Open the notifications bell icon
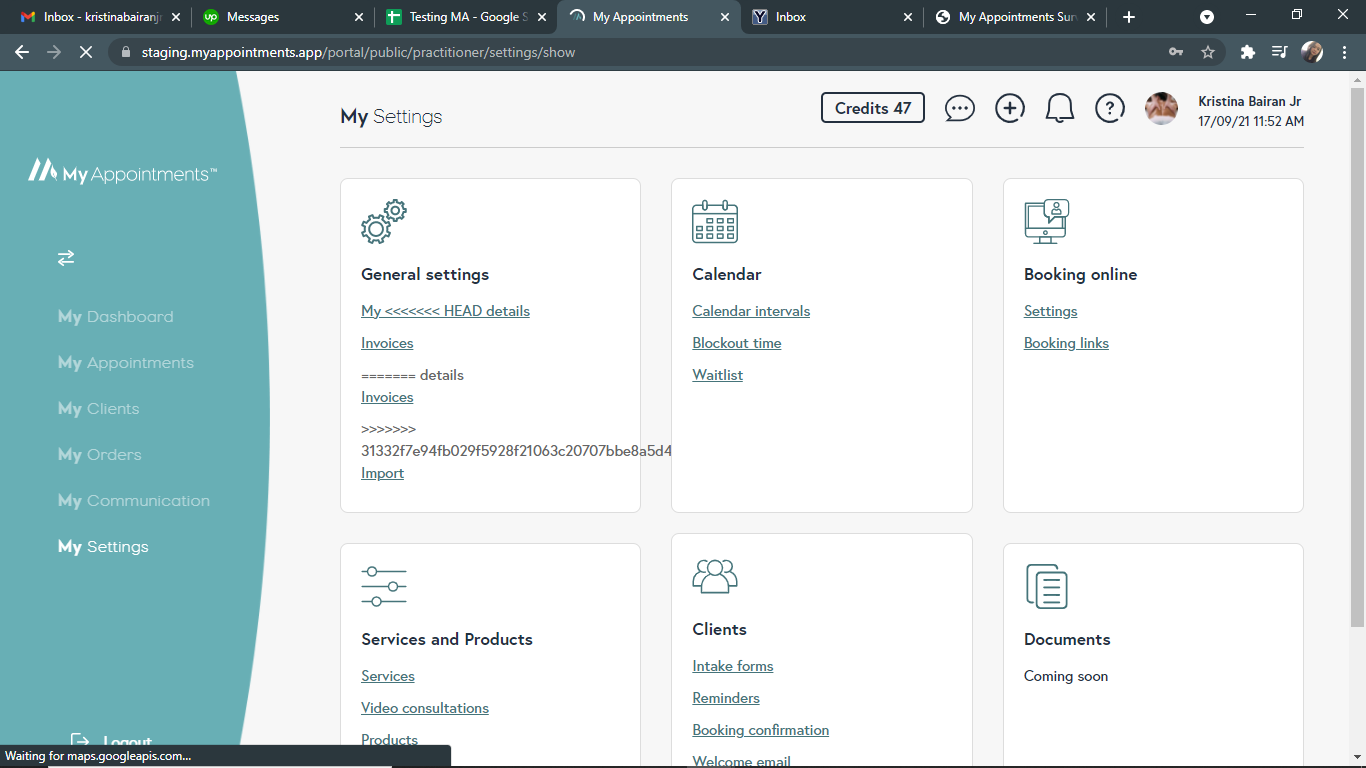The height and width of the screenshot is (768, 1366). click(1059, 108)
